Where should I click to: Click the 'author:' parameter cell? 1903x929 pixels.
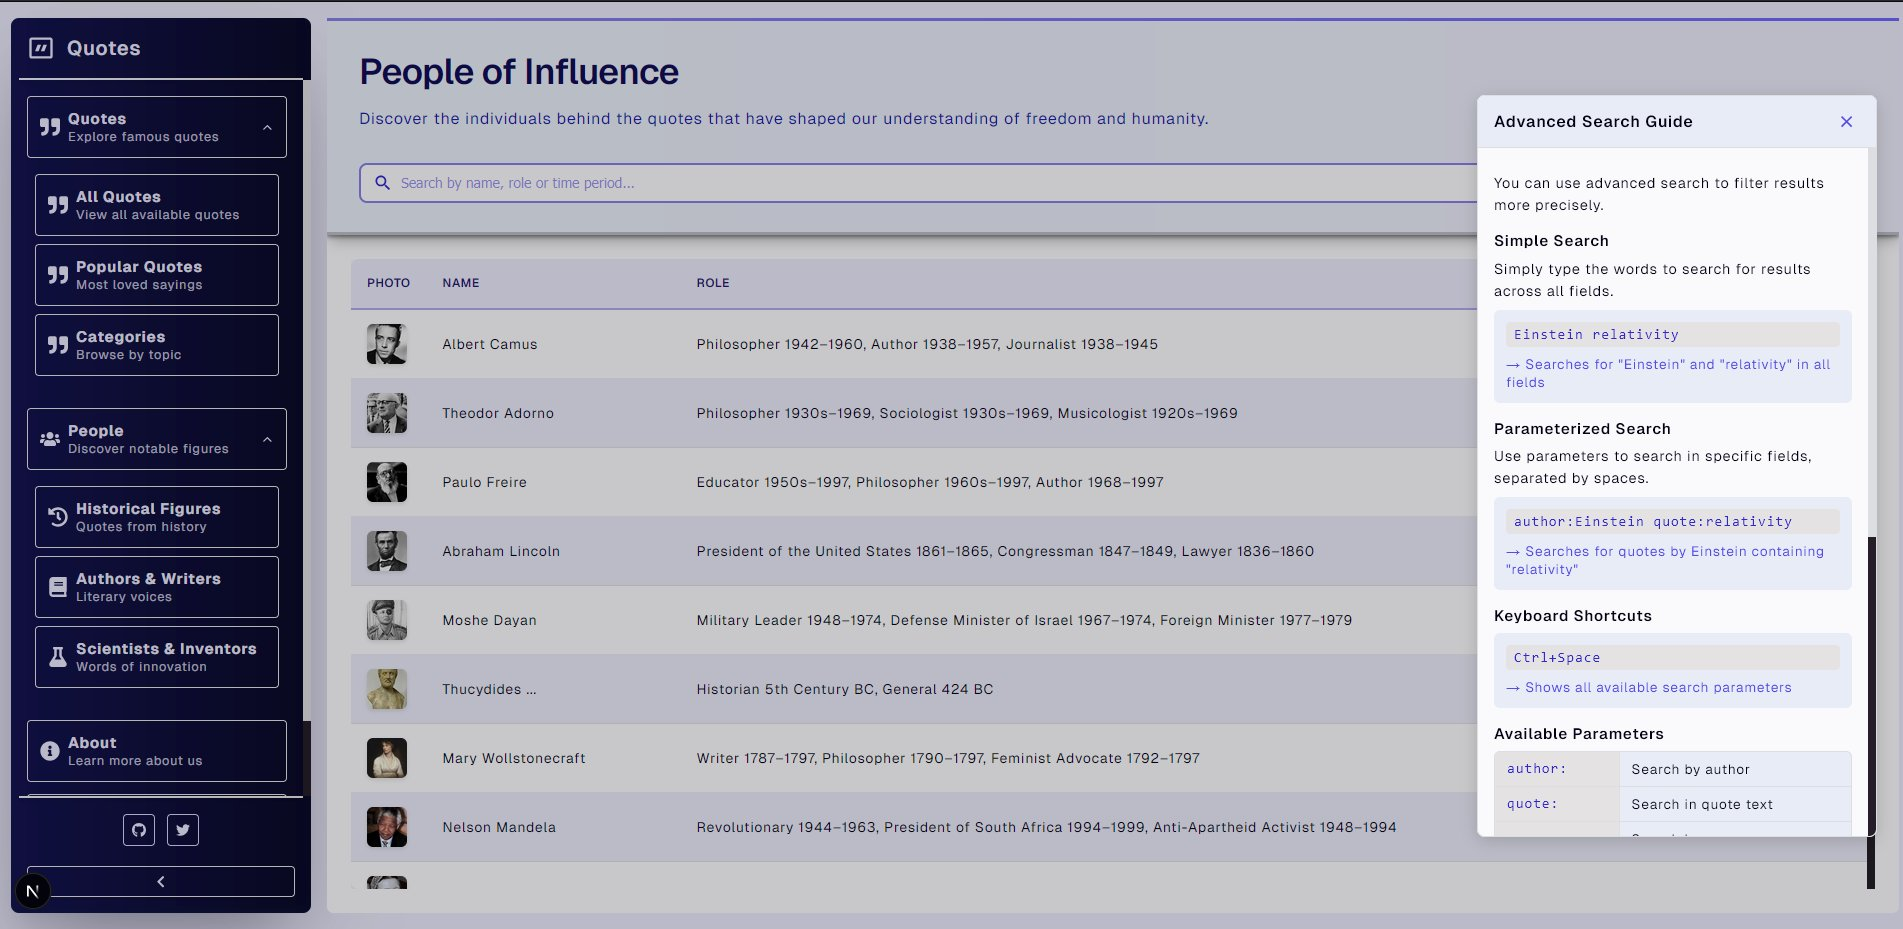pos(1557,769)
